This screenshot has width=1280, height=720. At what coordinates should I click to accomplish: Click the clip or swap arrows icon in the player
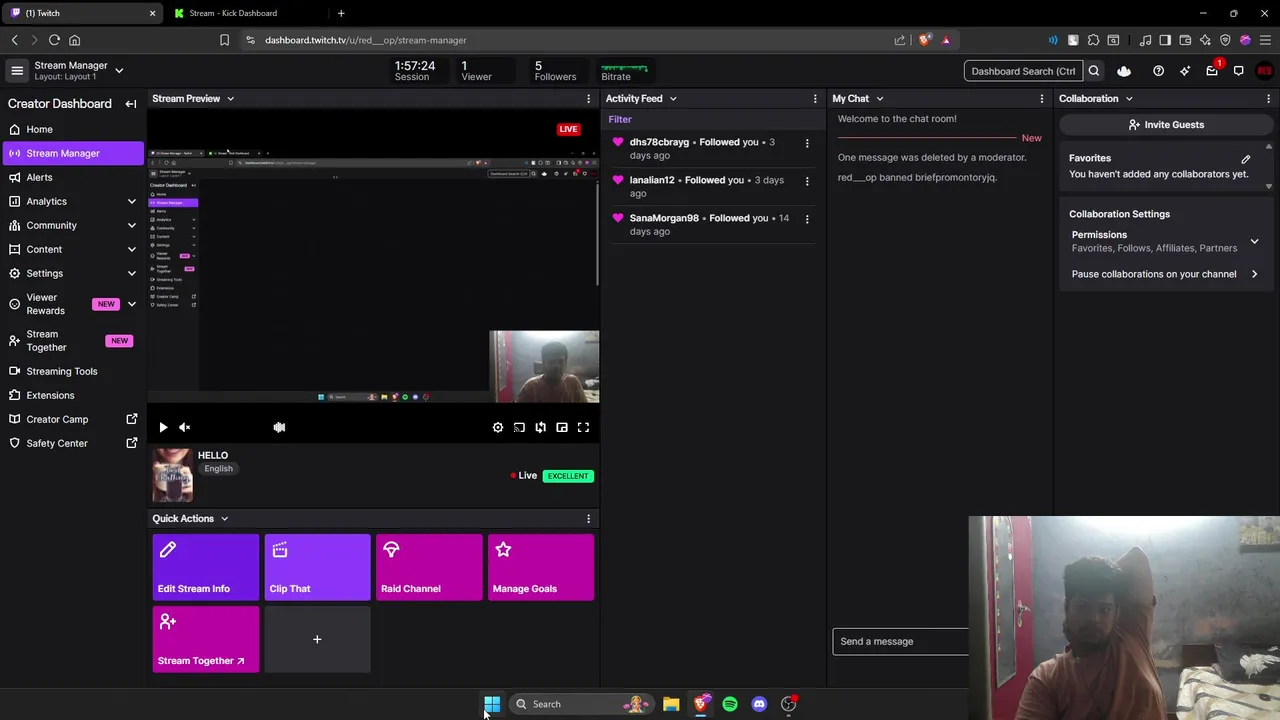(540, 427)
